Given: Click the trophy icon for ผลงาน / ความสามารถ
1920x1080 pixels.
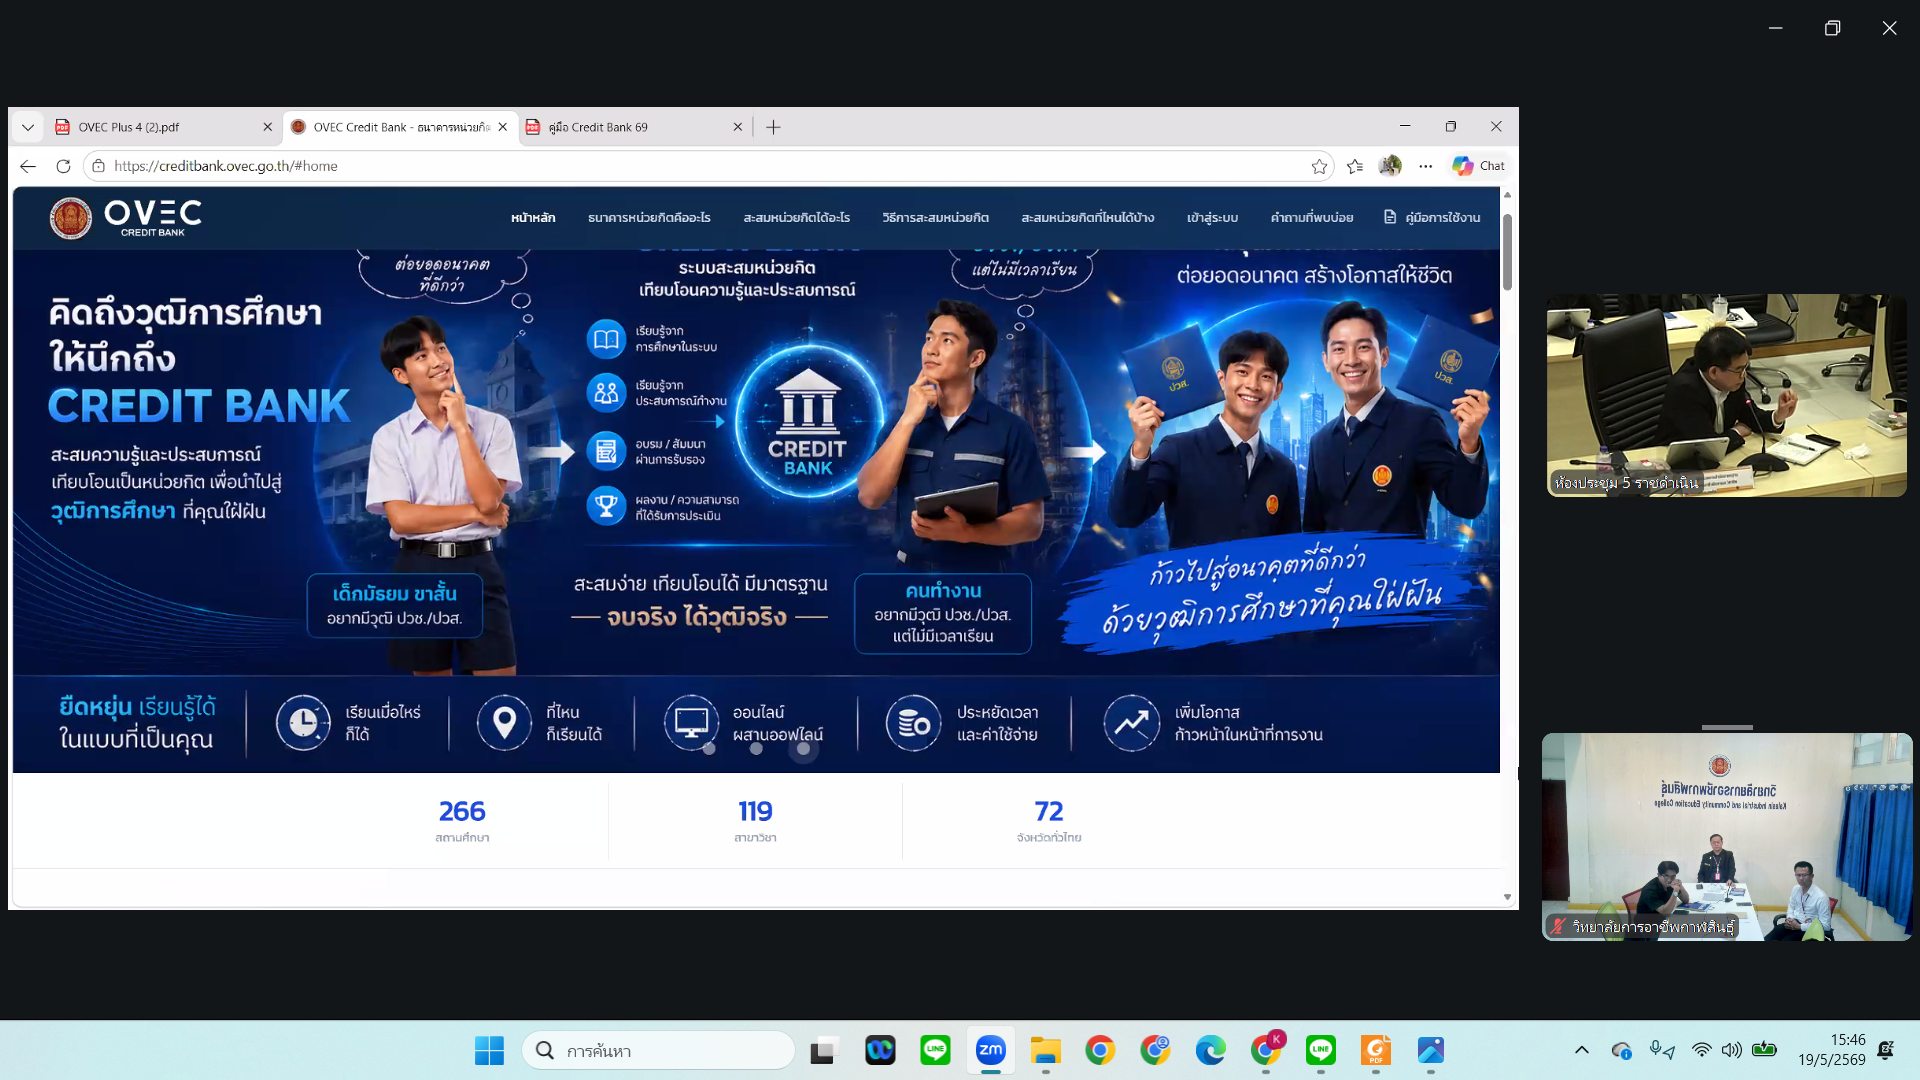Looking at the screenshot, I should (x=606, y=506).
